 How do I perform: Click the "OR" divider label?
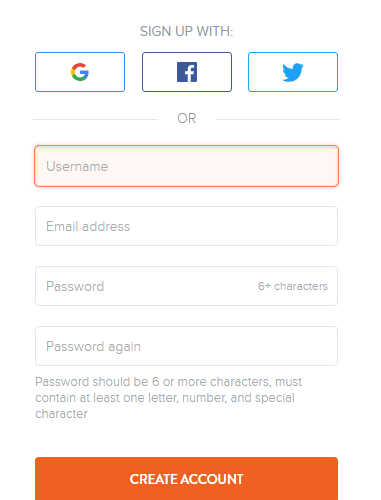click(186, 118)
